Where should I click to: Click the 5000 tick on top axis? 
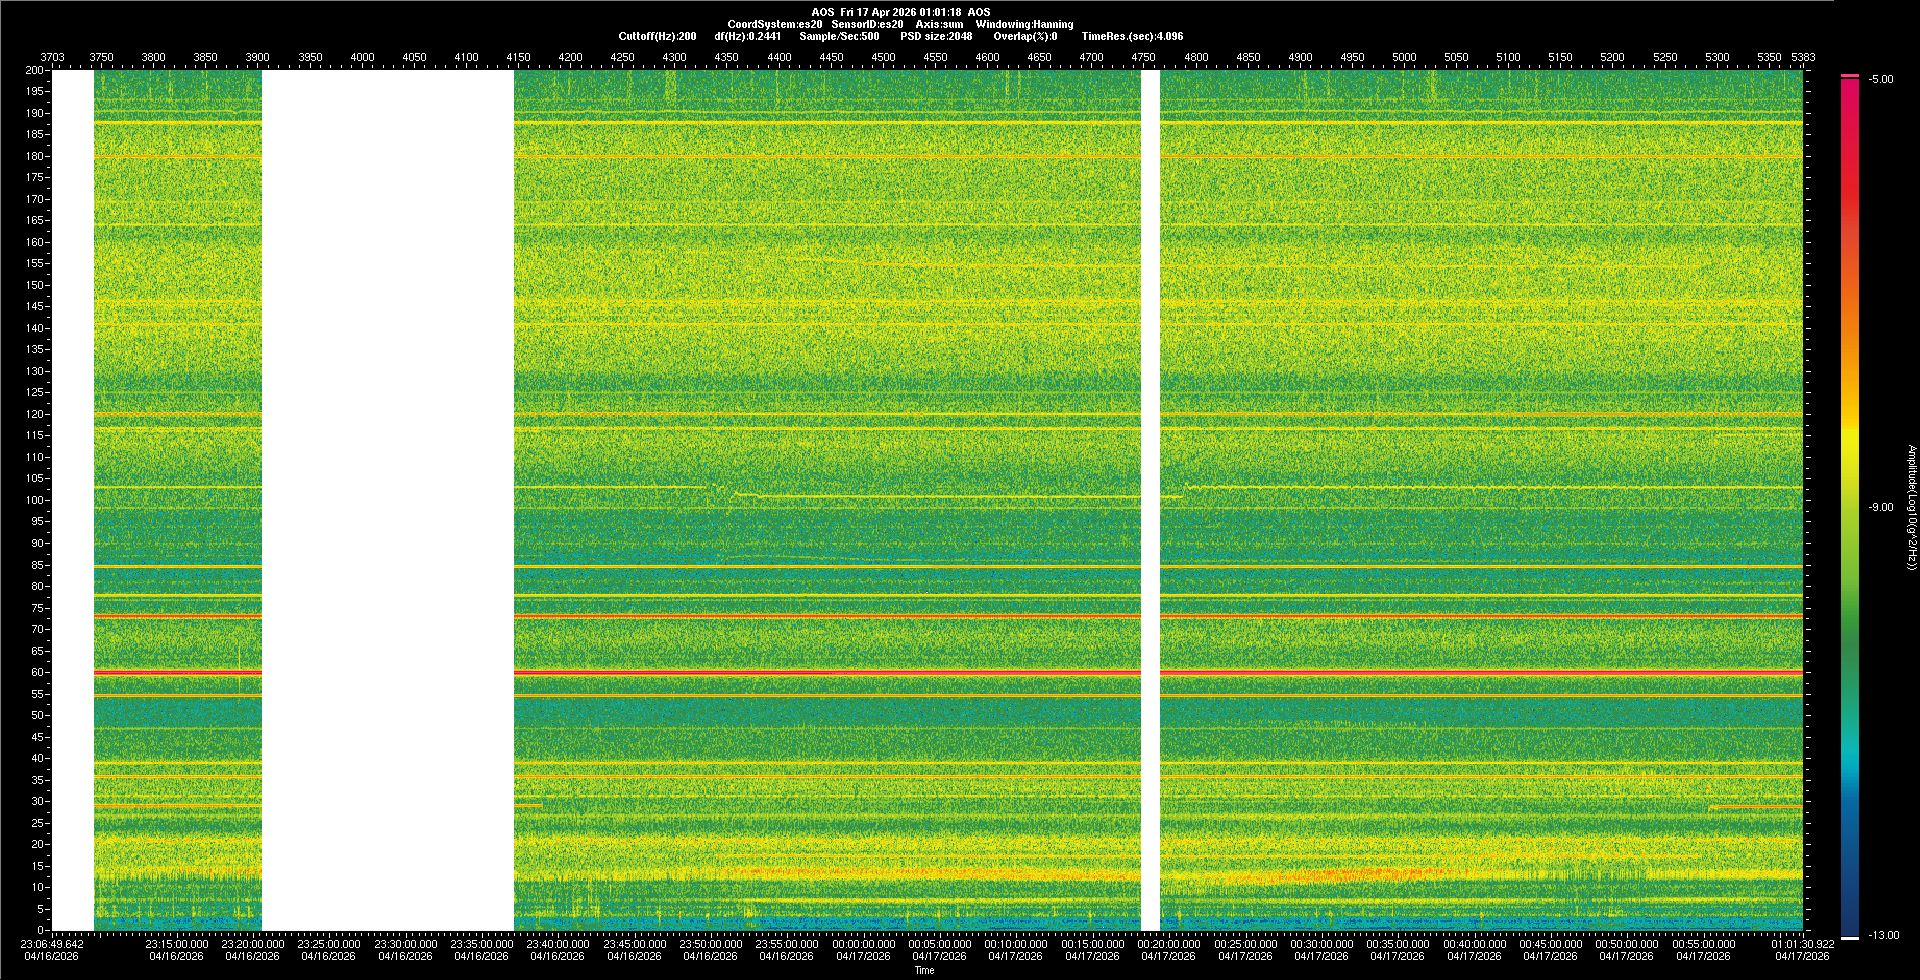1404,57
